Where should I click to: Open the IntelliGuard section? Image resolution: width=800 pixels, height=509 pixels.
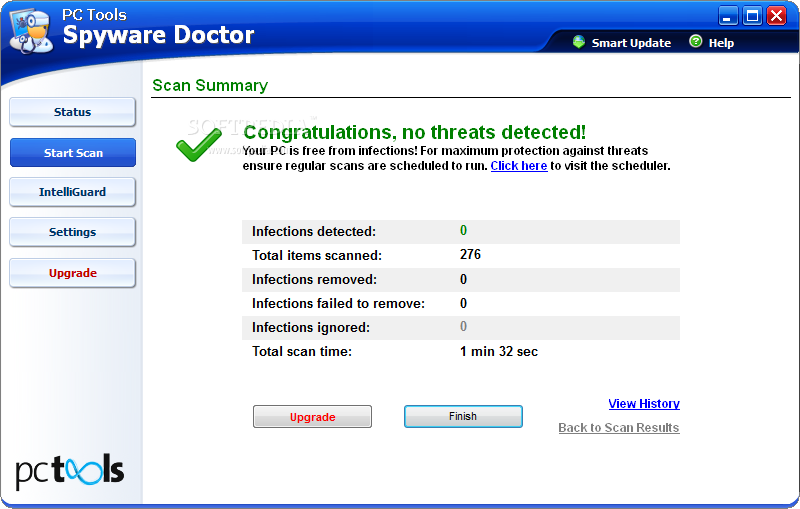tap(72, 192)
